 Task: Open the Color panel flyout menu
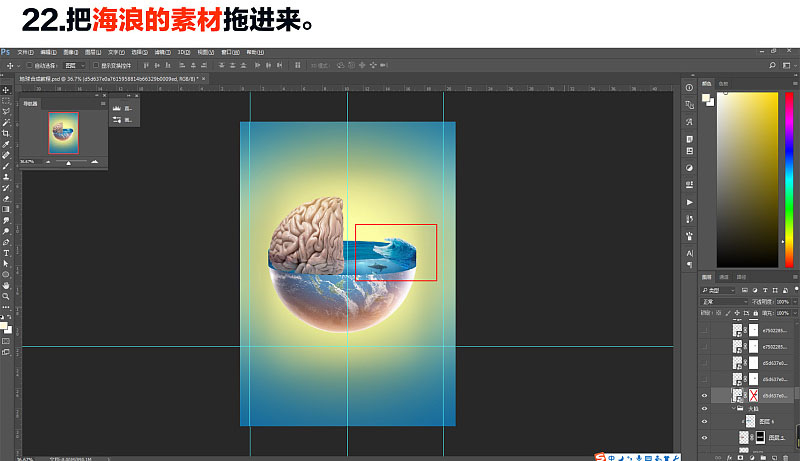(x=795, y=83)
